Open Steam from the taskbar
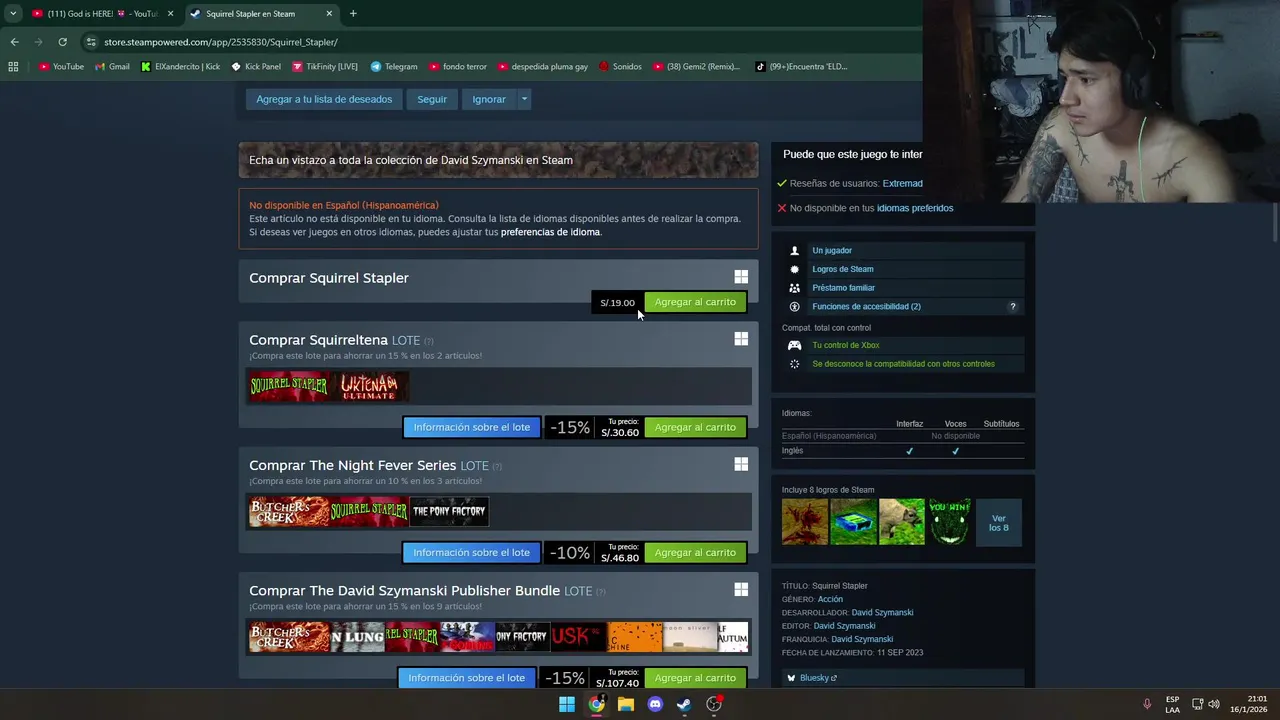Screen dimensions: 1280x720 [684, 704]
